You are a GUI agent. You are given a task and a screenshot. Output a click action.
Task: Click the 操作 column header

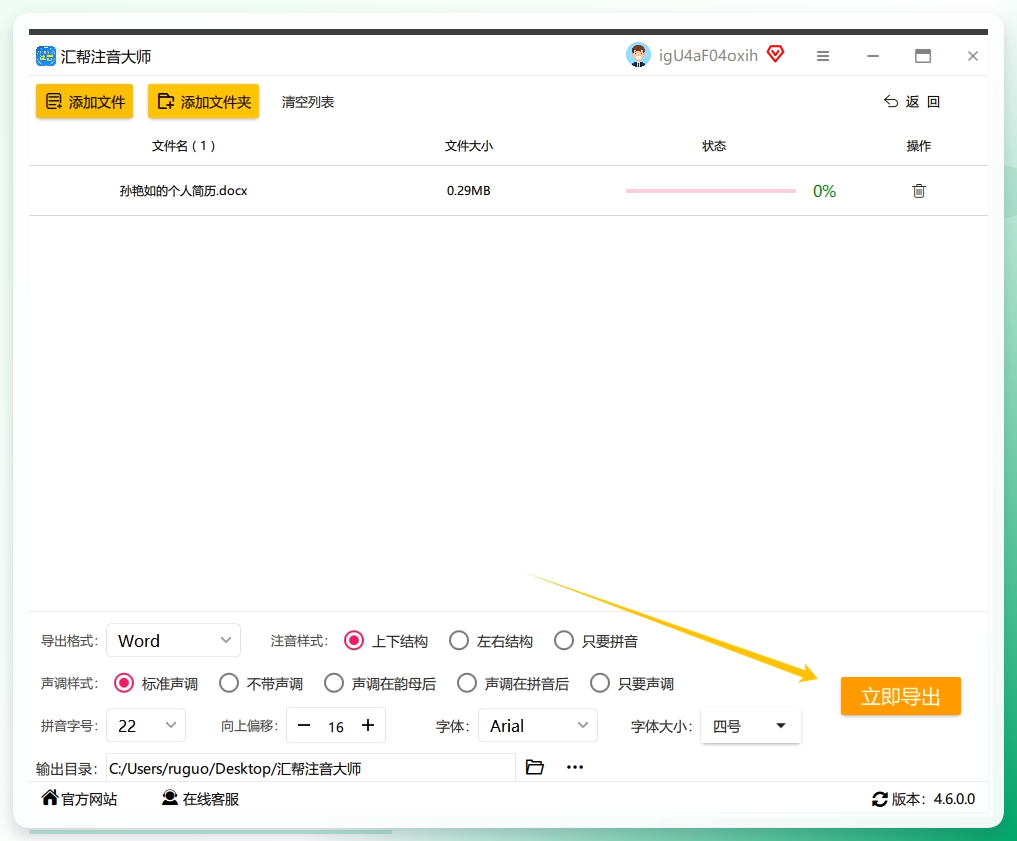pos(918,146)
